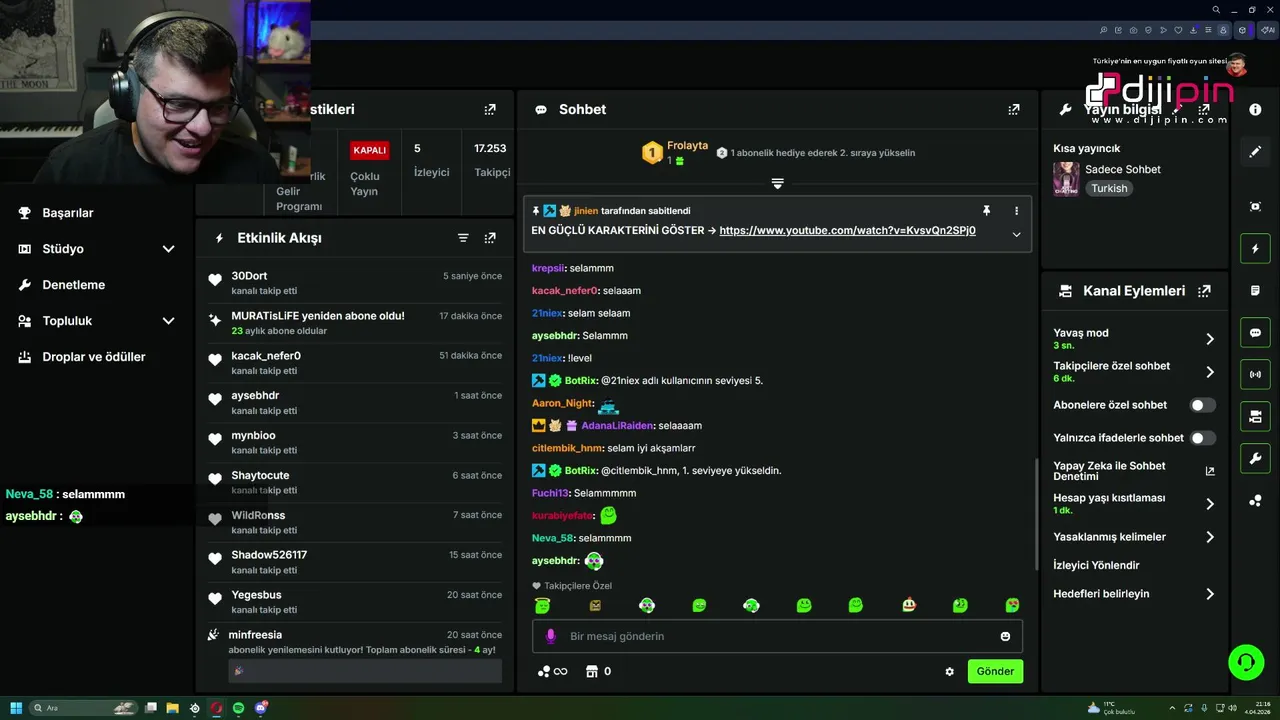1280x720 pixels.
Task: Click the channel points balance icon
Action: (x=552, y=672)
